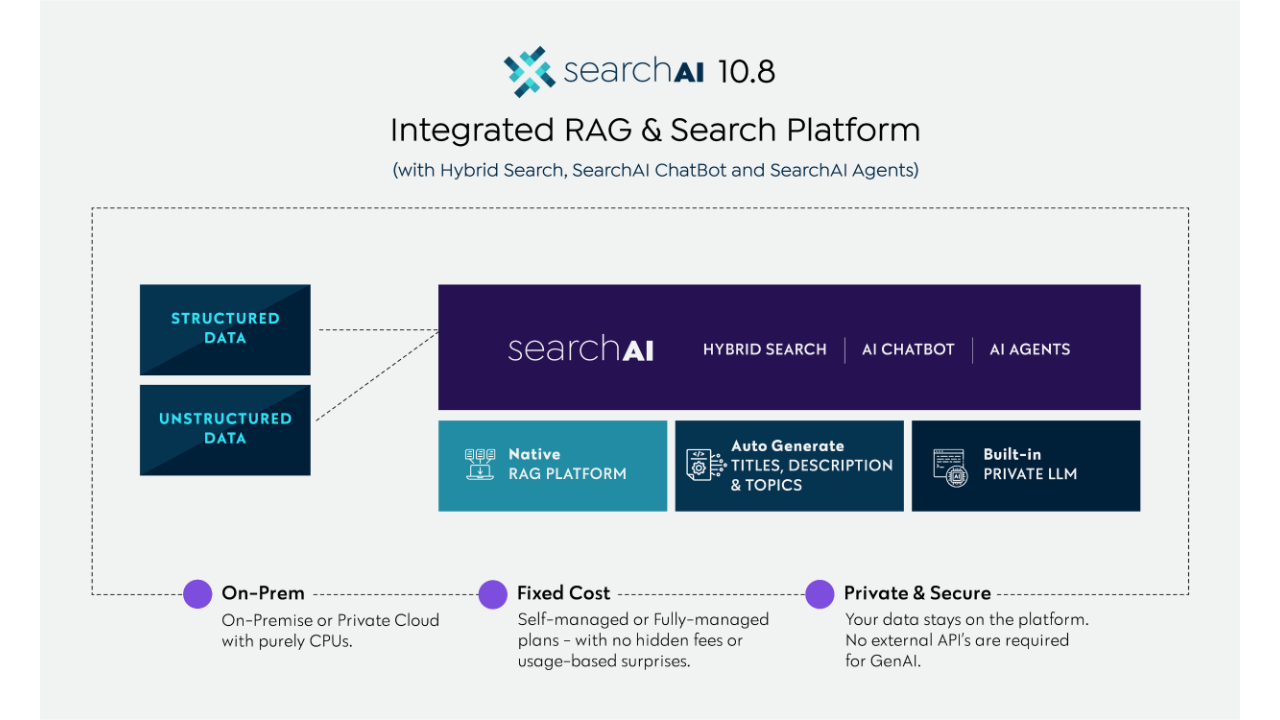The width and height of the screenshot is (1280, 720).
Task: Open the Built-in Private LLM tile
Action: (x=1026, y=466)
